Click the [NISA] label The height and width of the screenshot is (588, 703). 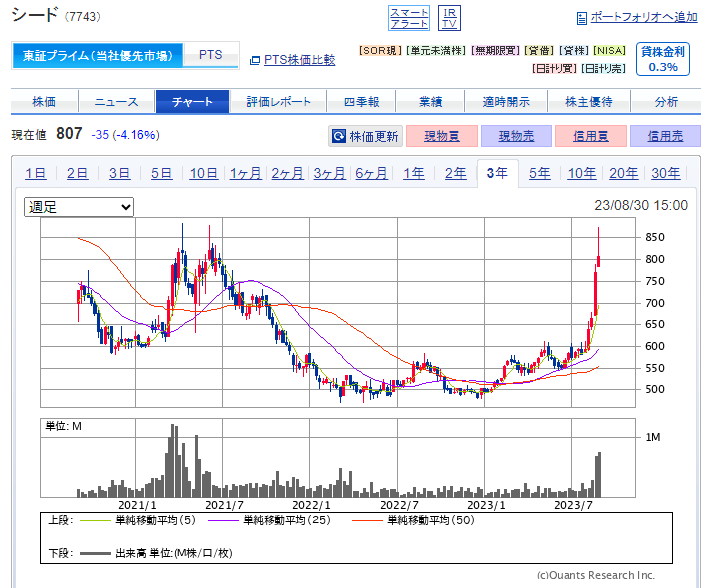(x=609, y=51)
